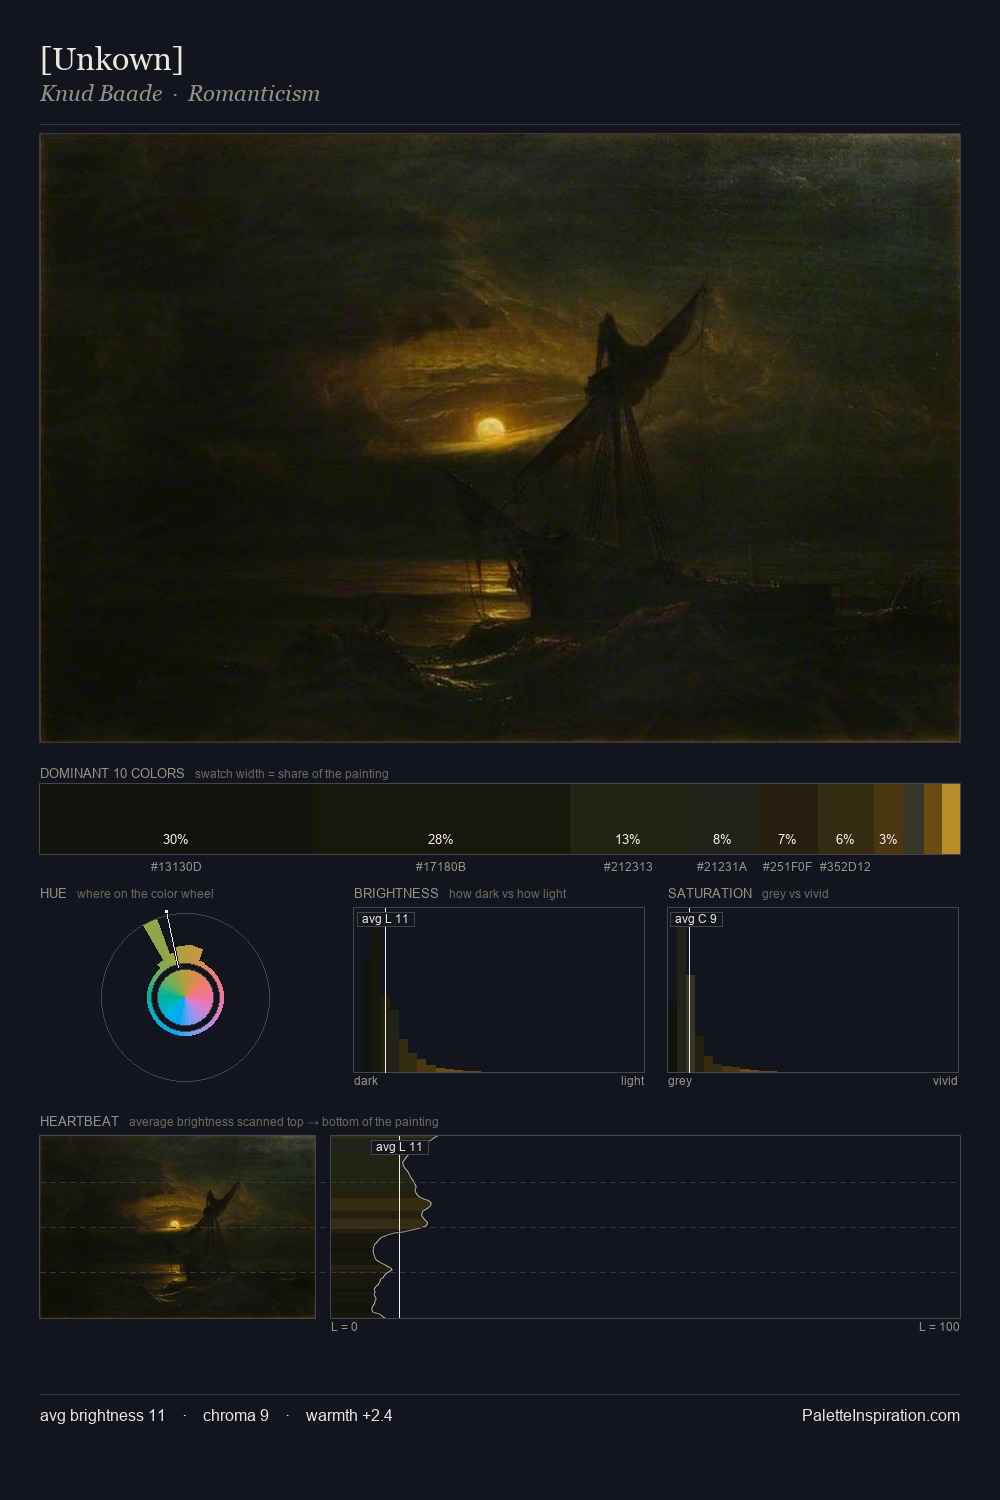Image resolution: width=1000 pixels, height=1500 pixels.
Task: Click the 8% dark grey-green swatch
Action: [722, 819]
